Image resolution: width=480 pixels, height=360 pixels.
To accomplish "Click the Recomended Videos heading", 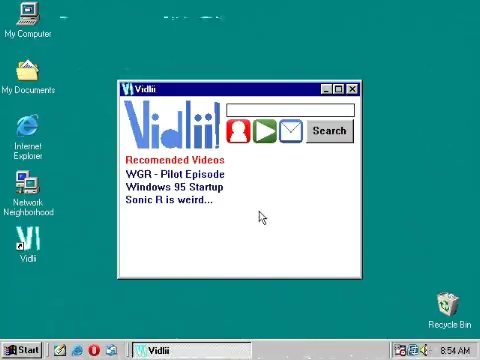I will click(x=175, y=160).
